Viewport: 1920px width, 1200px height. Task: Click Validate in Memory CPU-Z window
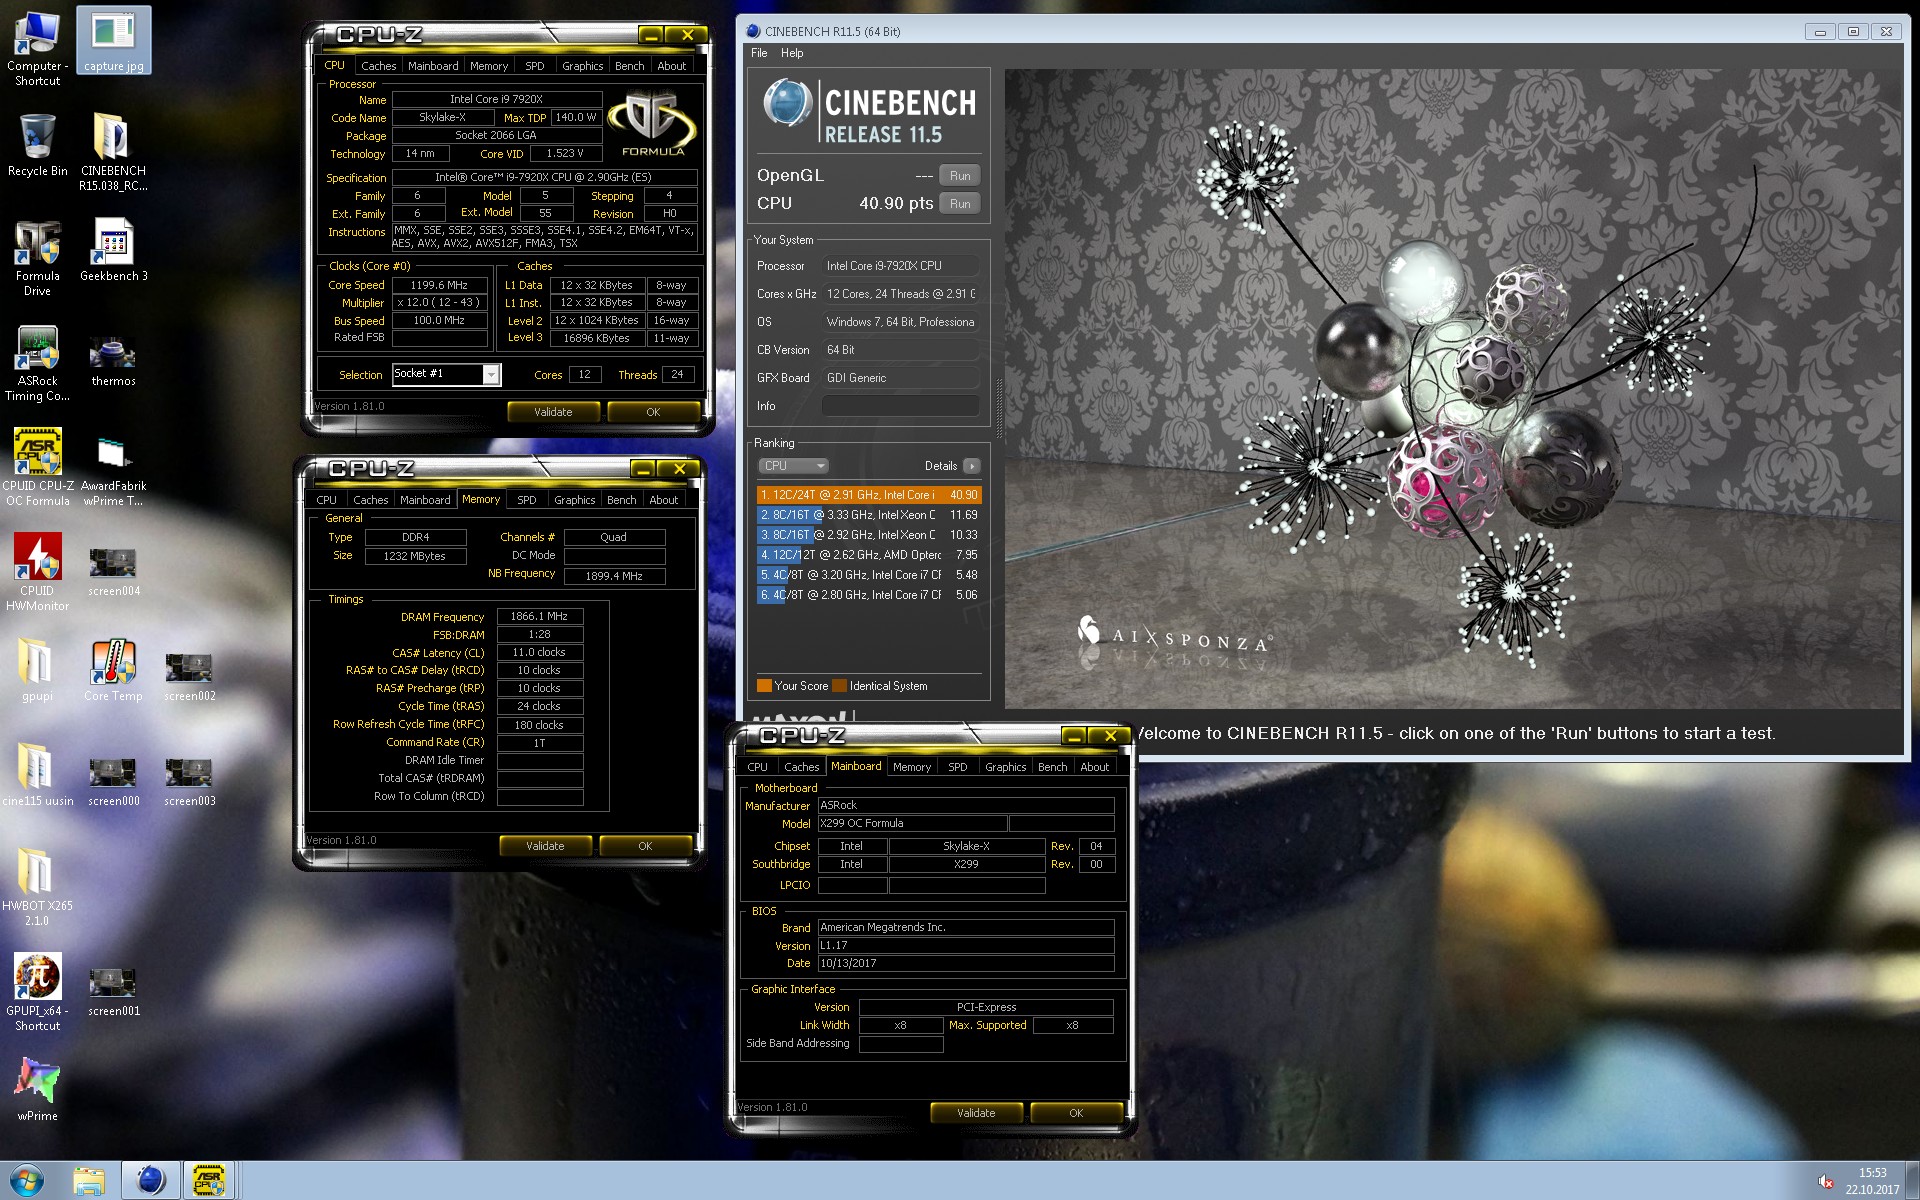click(545, 846)
